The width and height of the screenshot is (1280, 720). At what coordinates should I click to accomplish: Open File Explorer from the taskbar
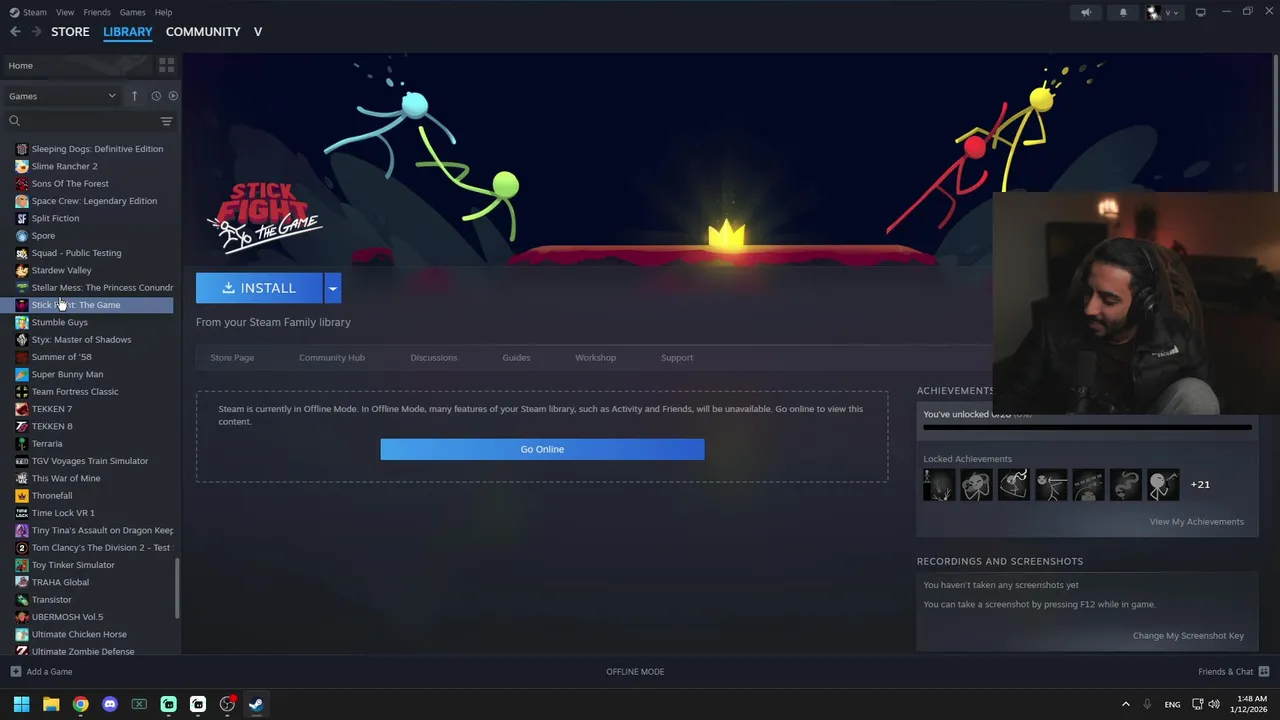coord(51,704)
